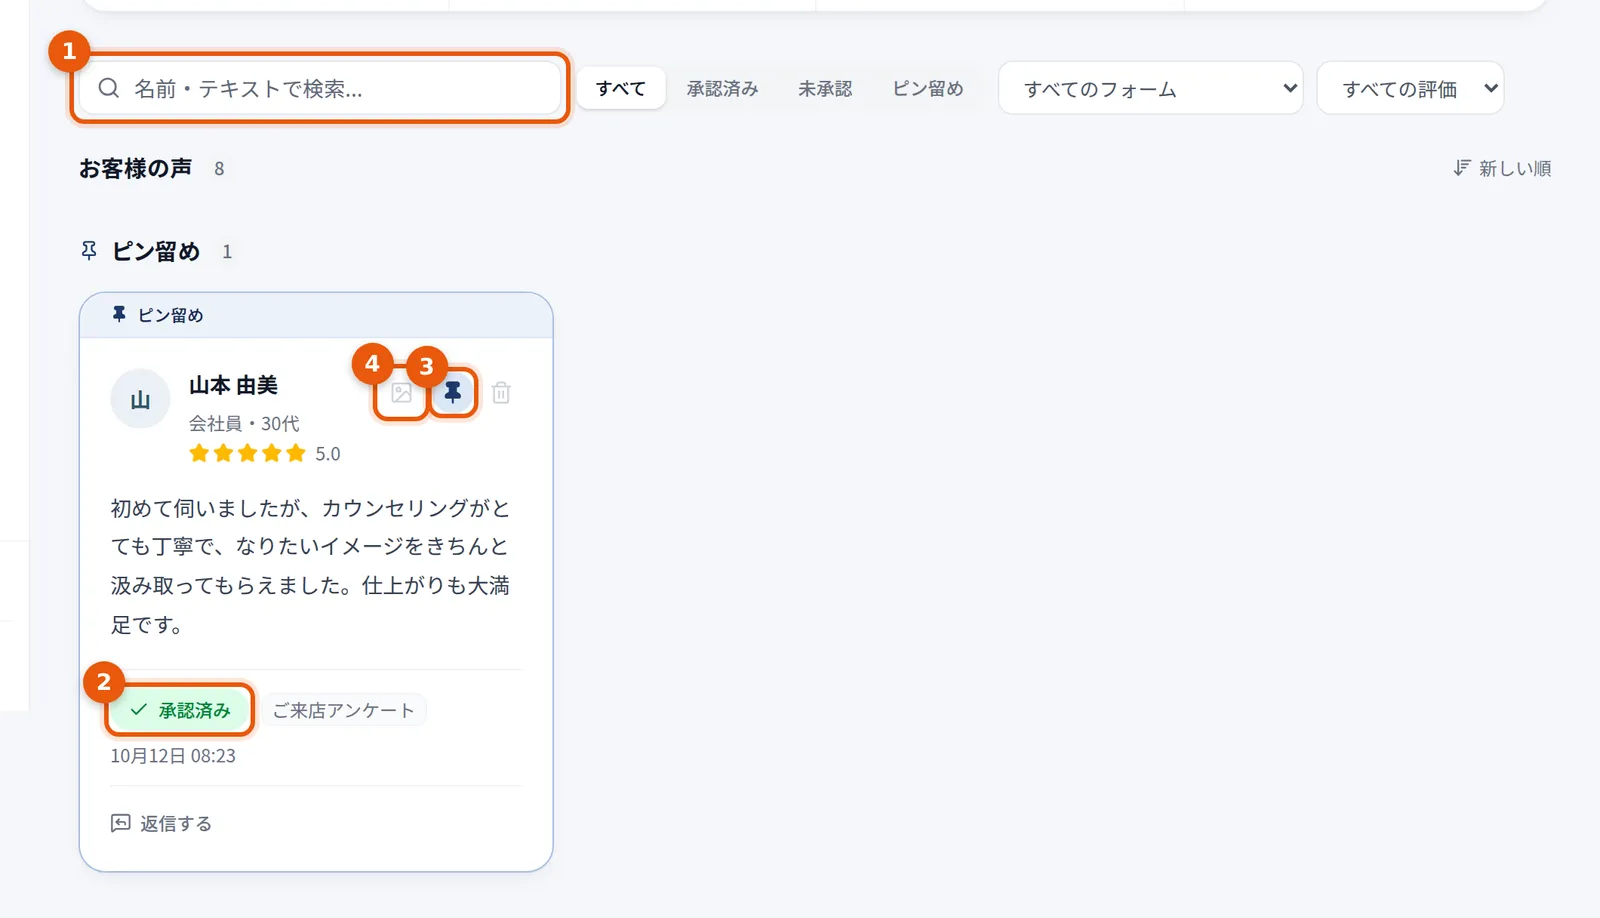
Task: Click the image icon on 山本 由美's card
Action: point(401,393)
